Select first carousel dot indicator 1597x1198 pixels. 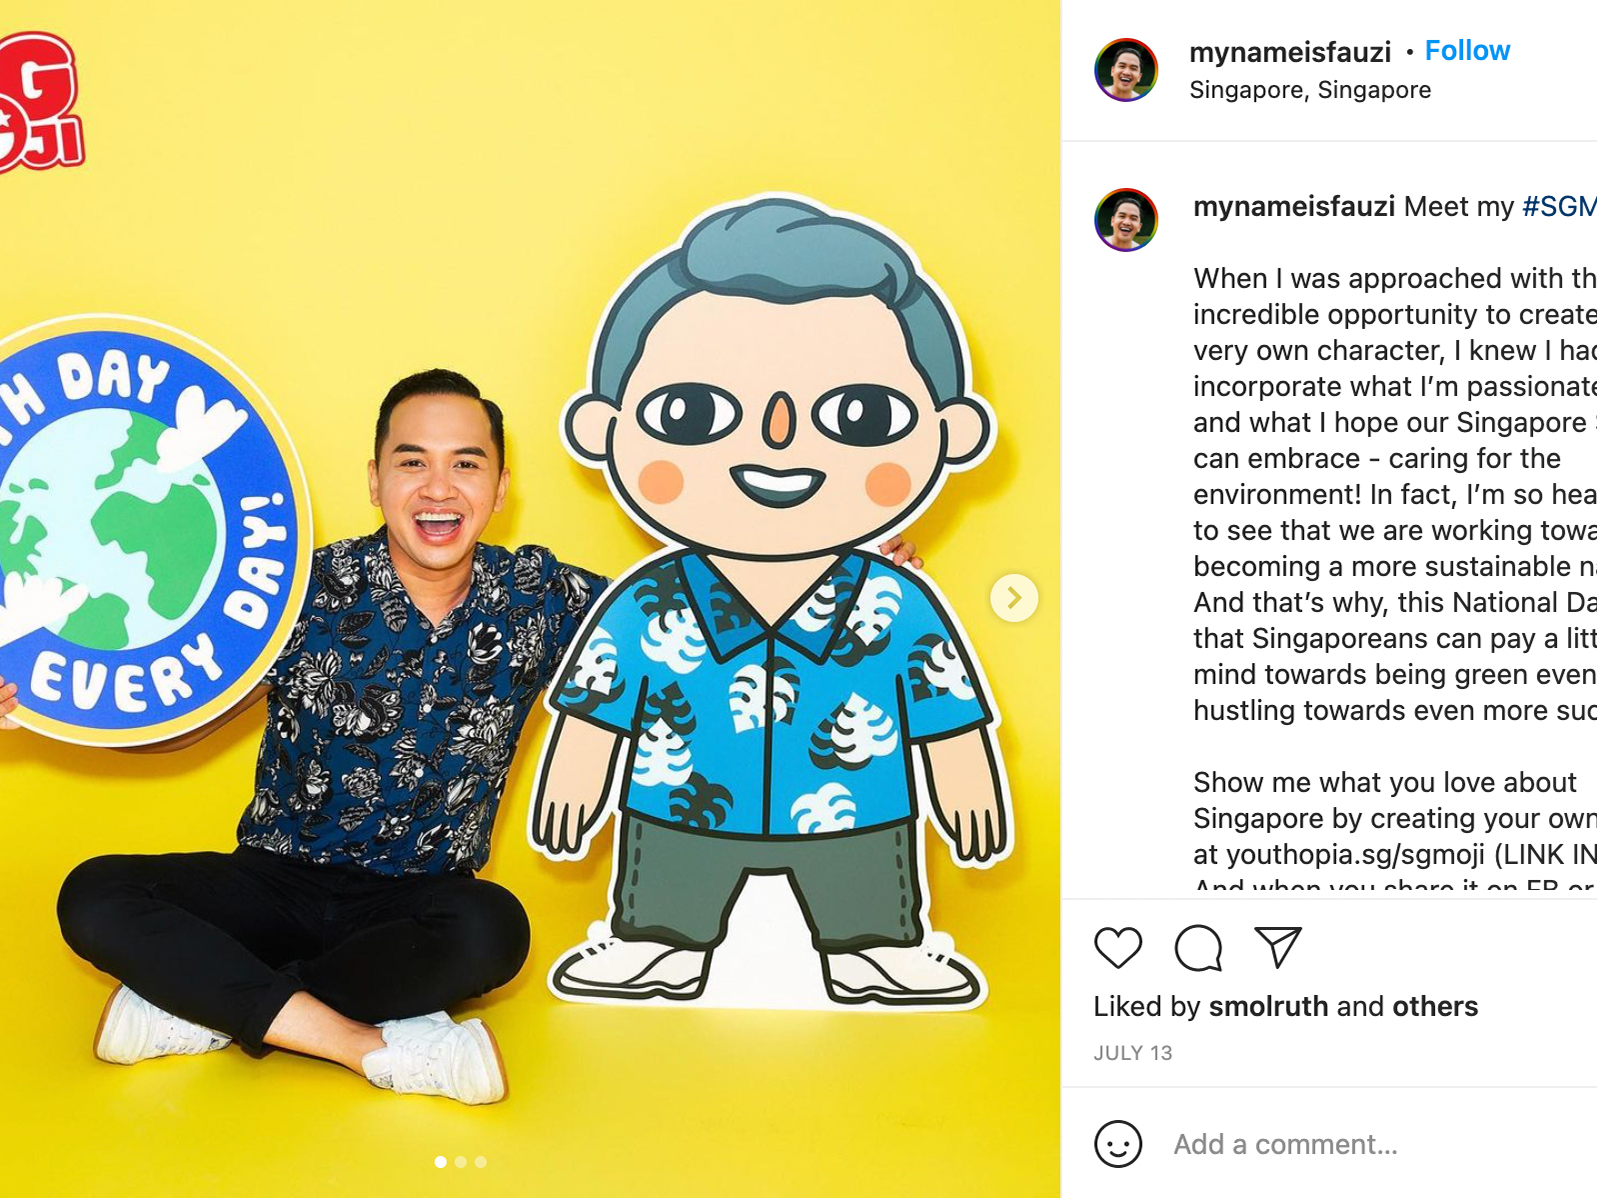click(x=441, y=1162)
